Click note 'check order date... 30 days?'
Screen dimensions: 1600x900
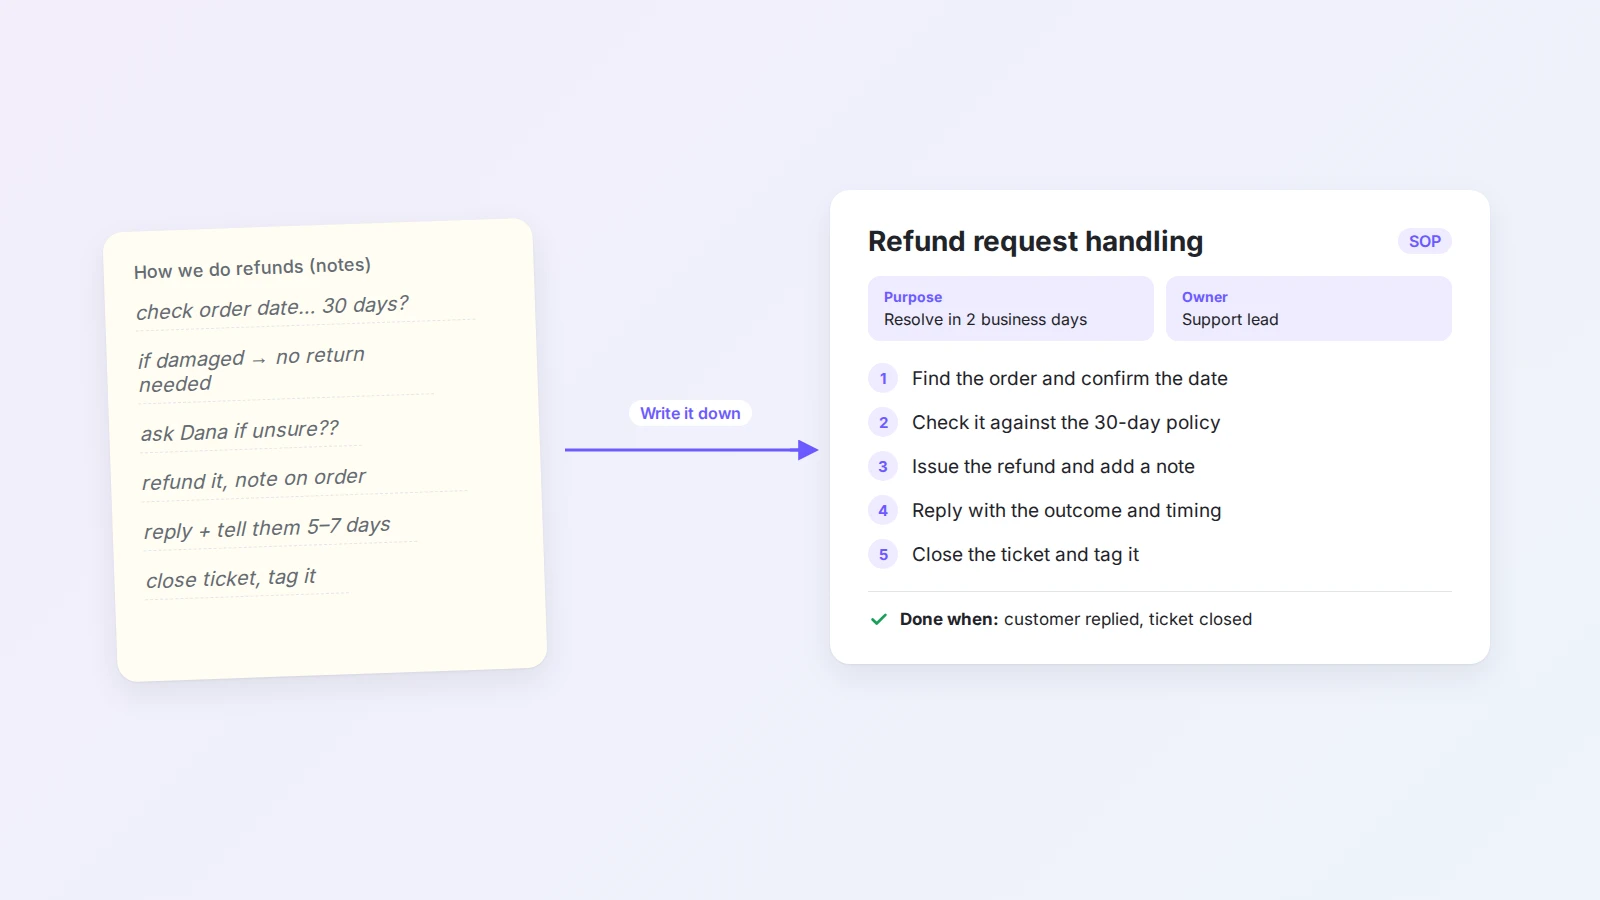pos(272,308)
